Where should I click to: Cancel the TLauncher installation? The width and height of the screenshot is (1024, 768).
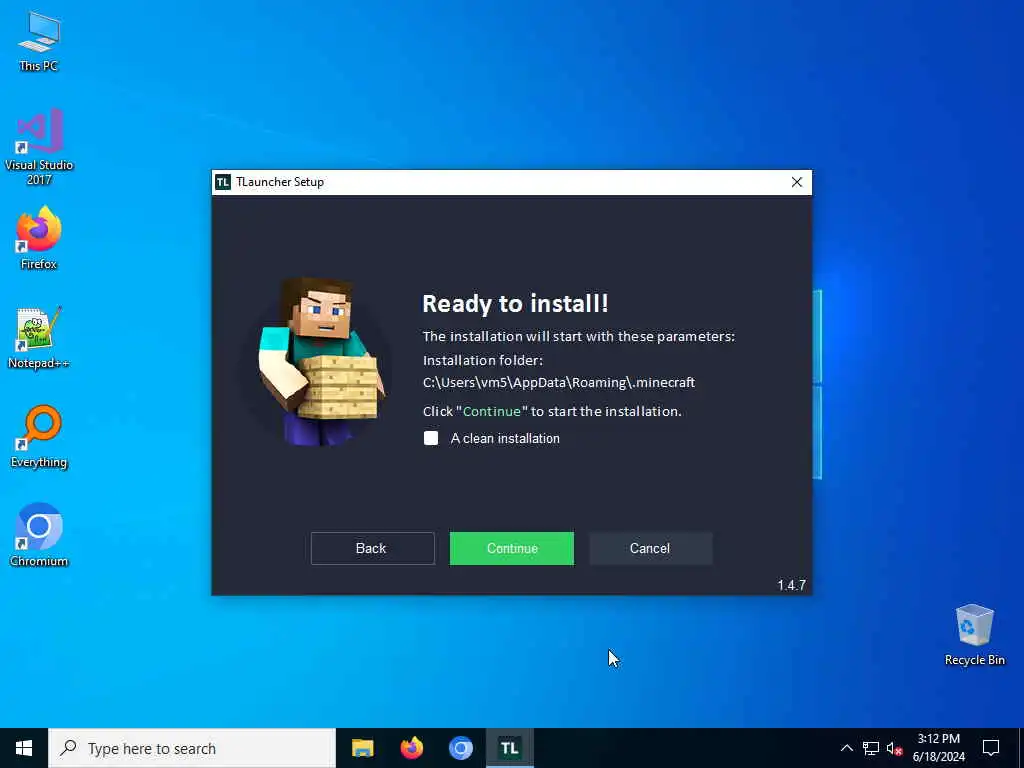click(650, 549)
